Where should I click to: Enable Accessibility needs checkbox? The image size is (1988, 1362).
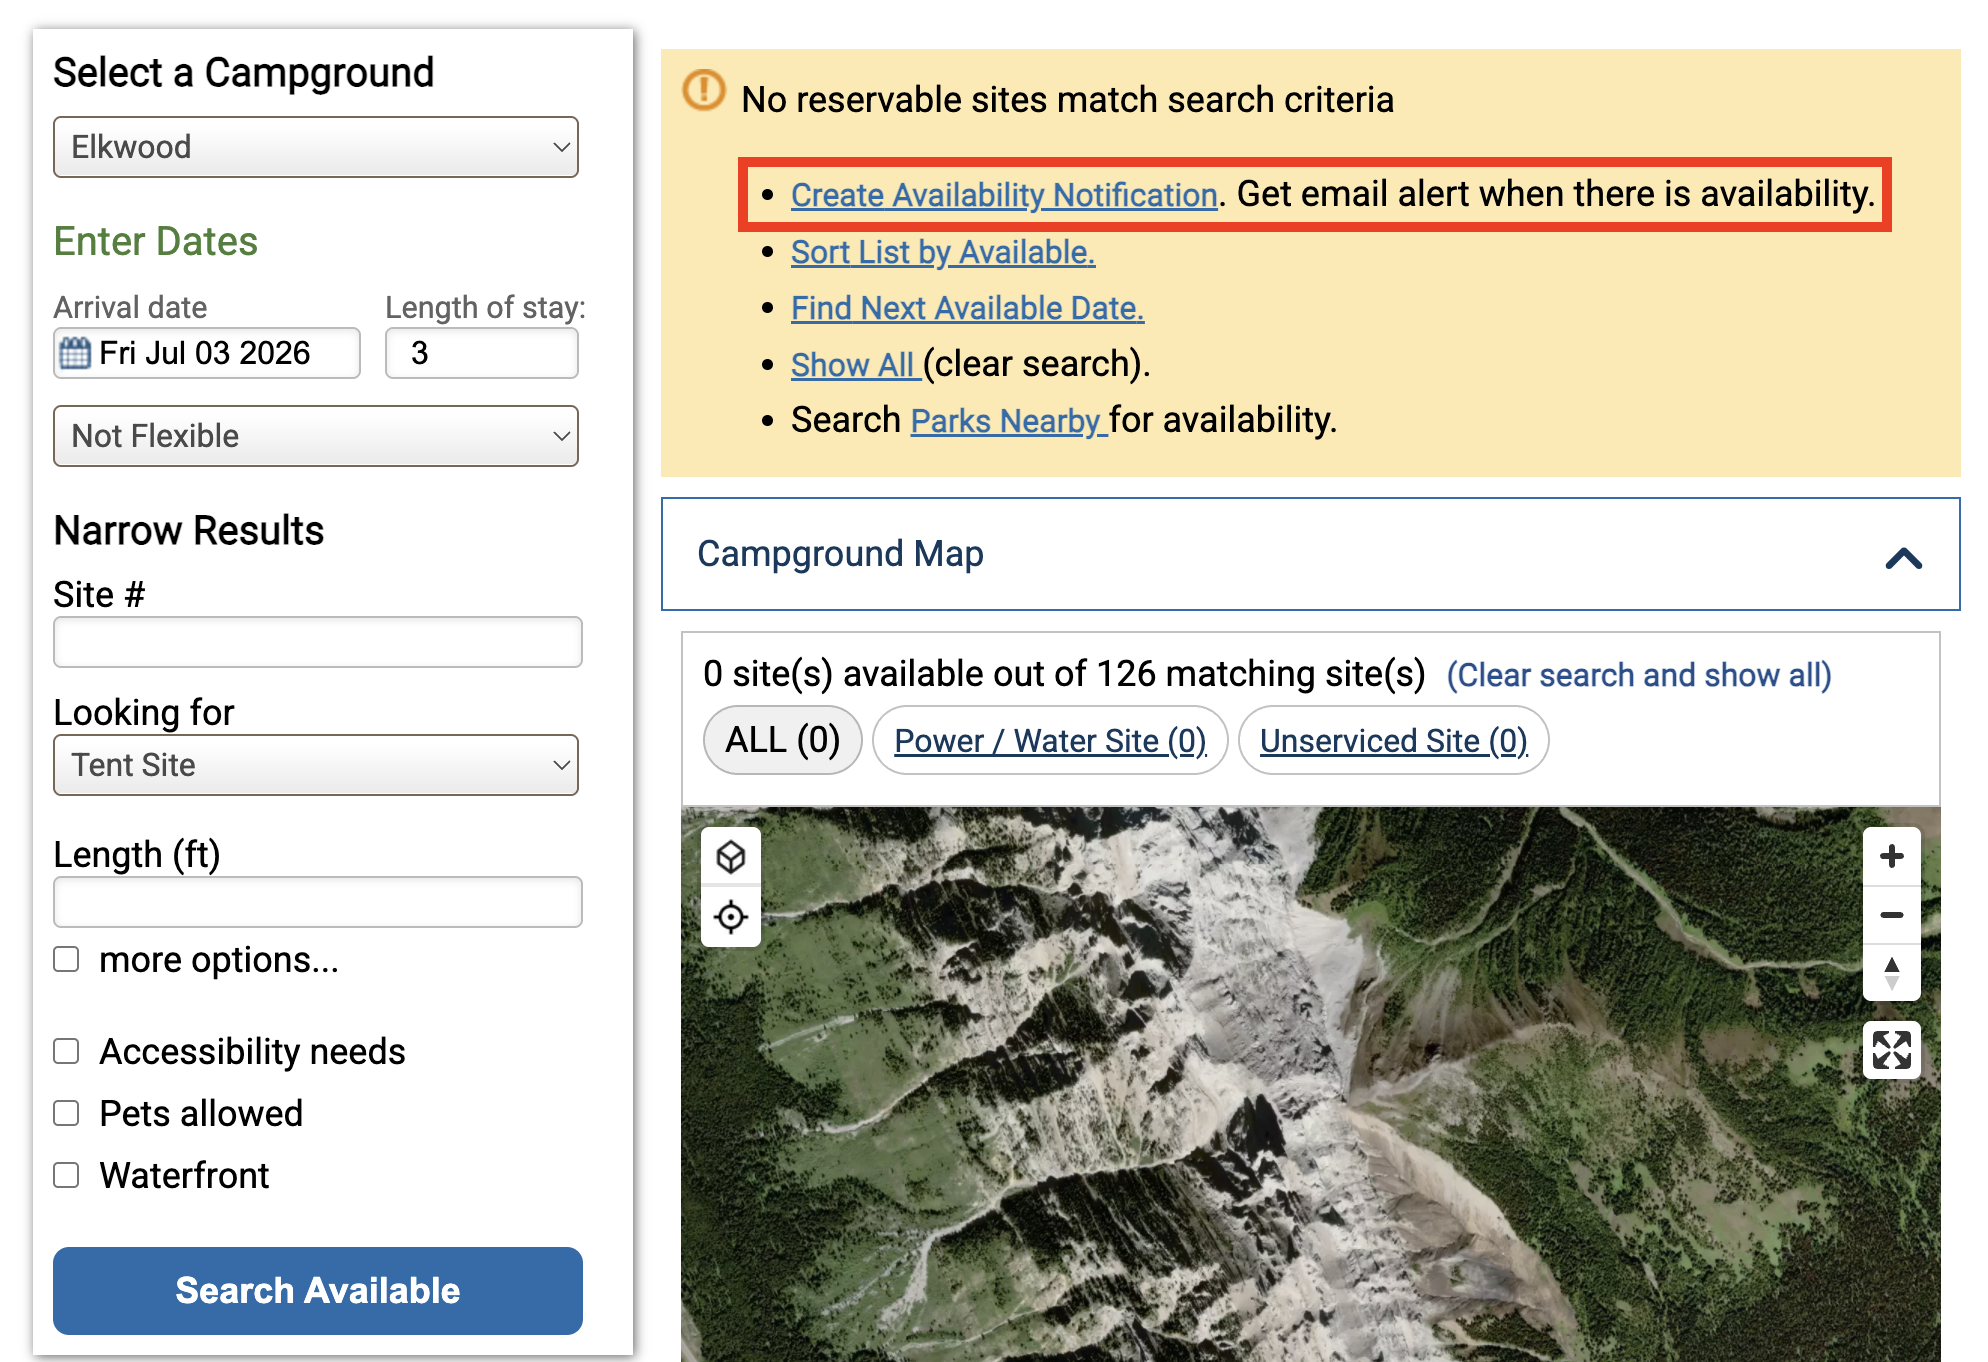click(66, 1051)
